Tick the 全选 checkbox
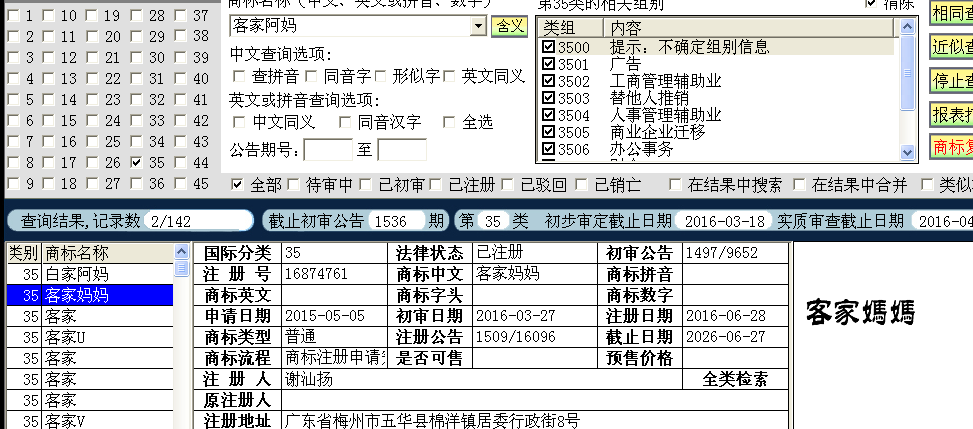This screenshot has width=973, height=429. tap(449, 122)
